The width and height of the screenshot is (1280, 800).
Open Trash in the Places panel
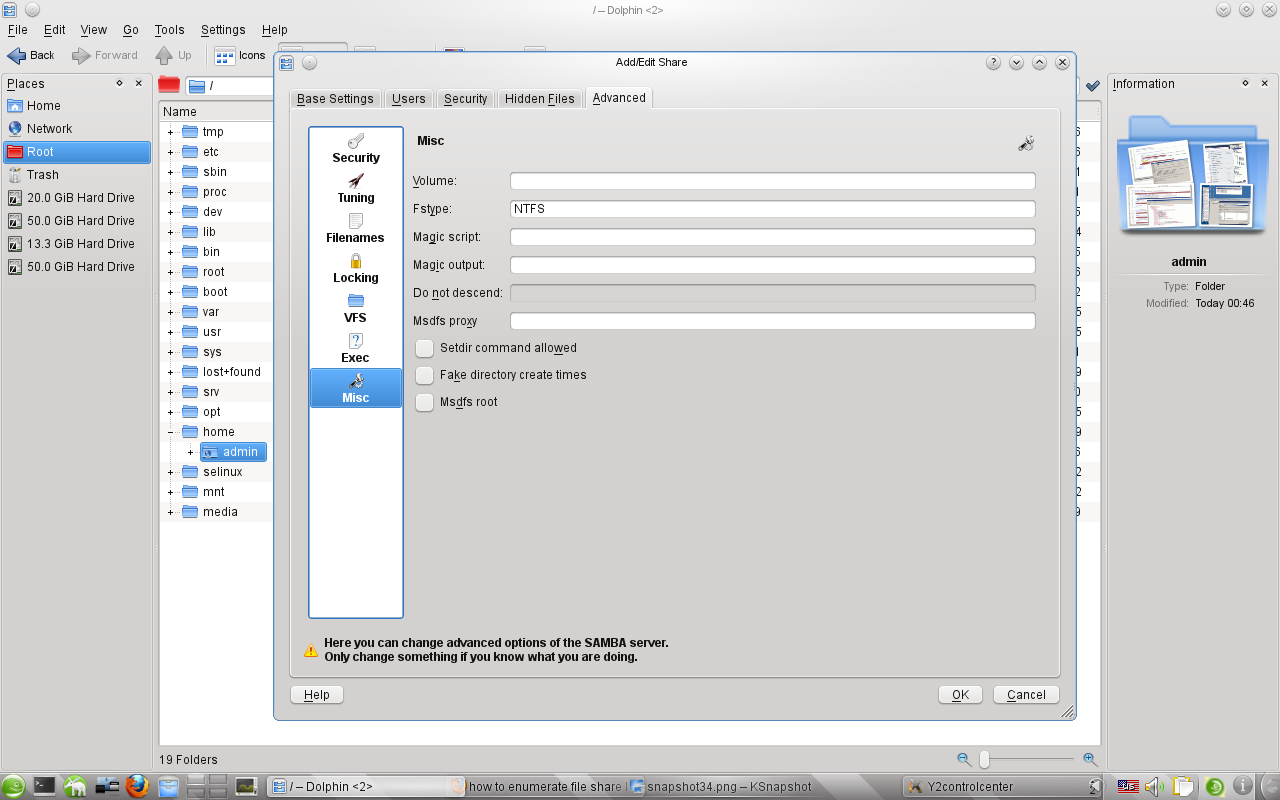(78, 175)
